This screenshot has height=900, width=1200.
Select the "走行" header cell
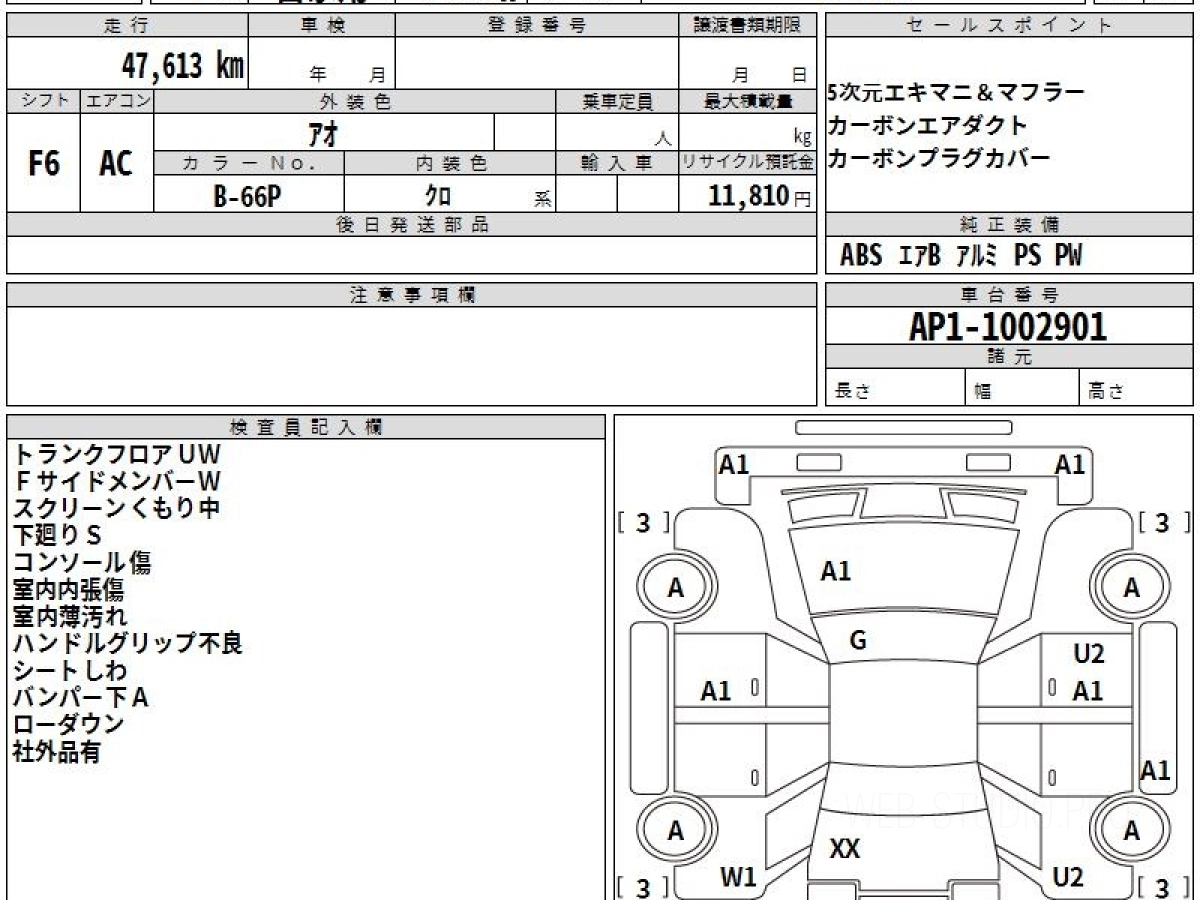coord(127,26)
